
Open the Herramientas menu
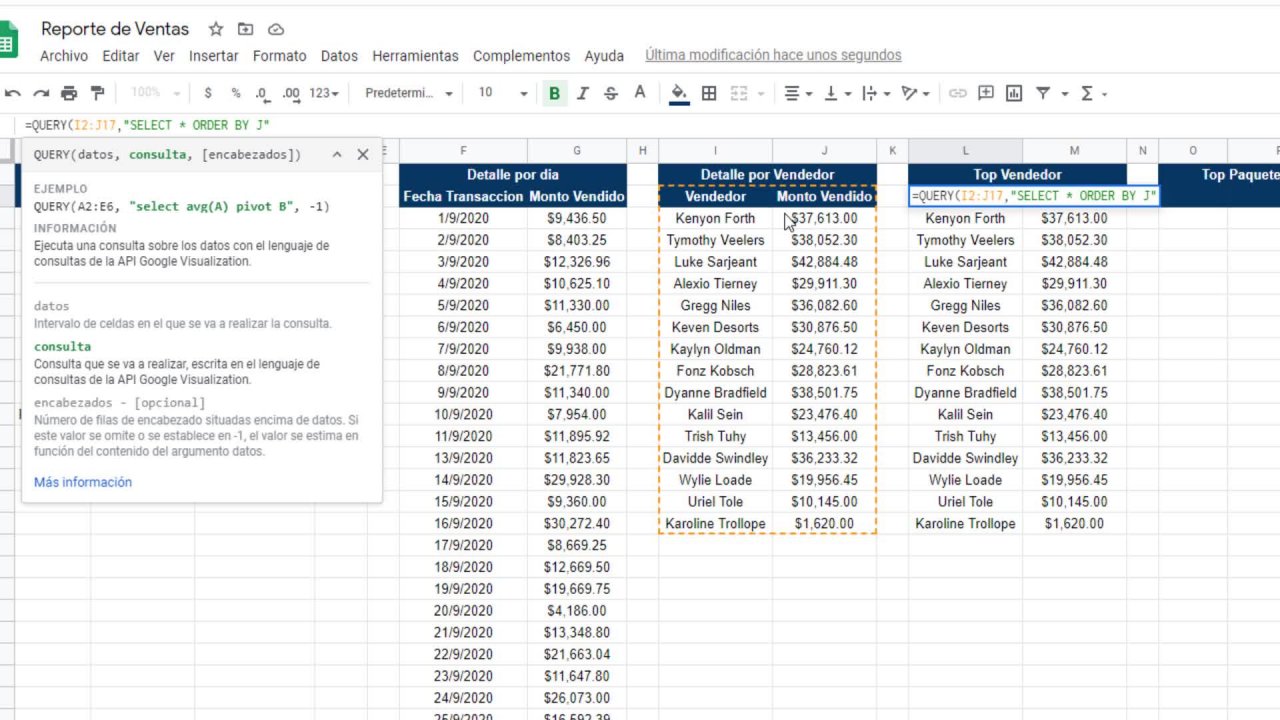(415, 56)
